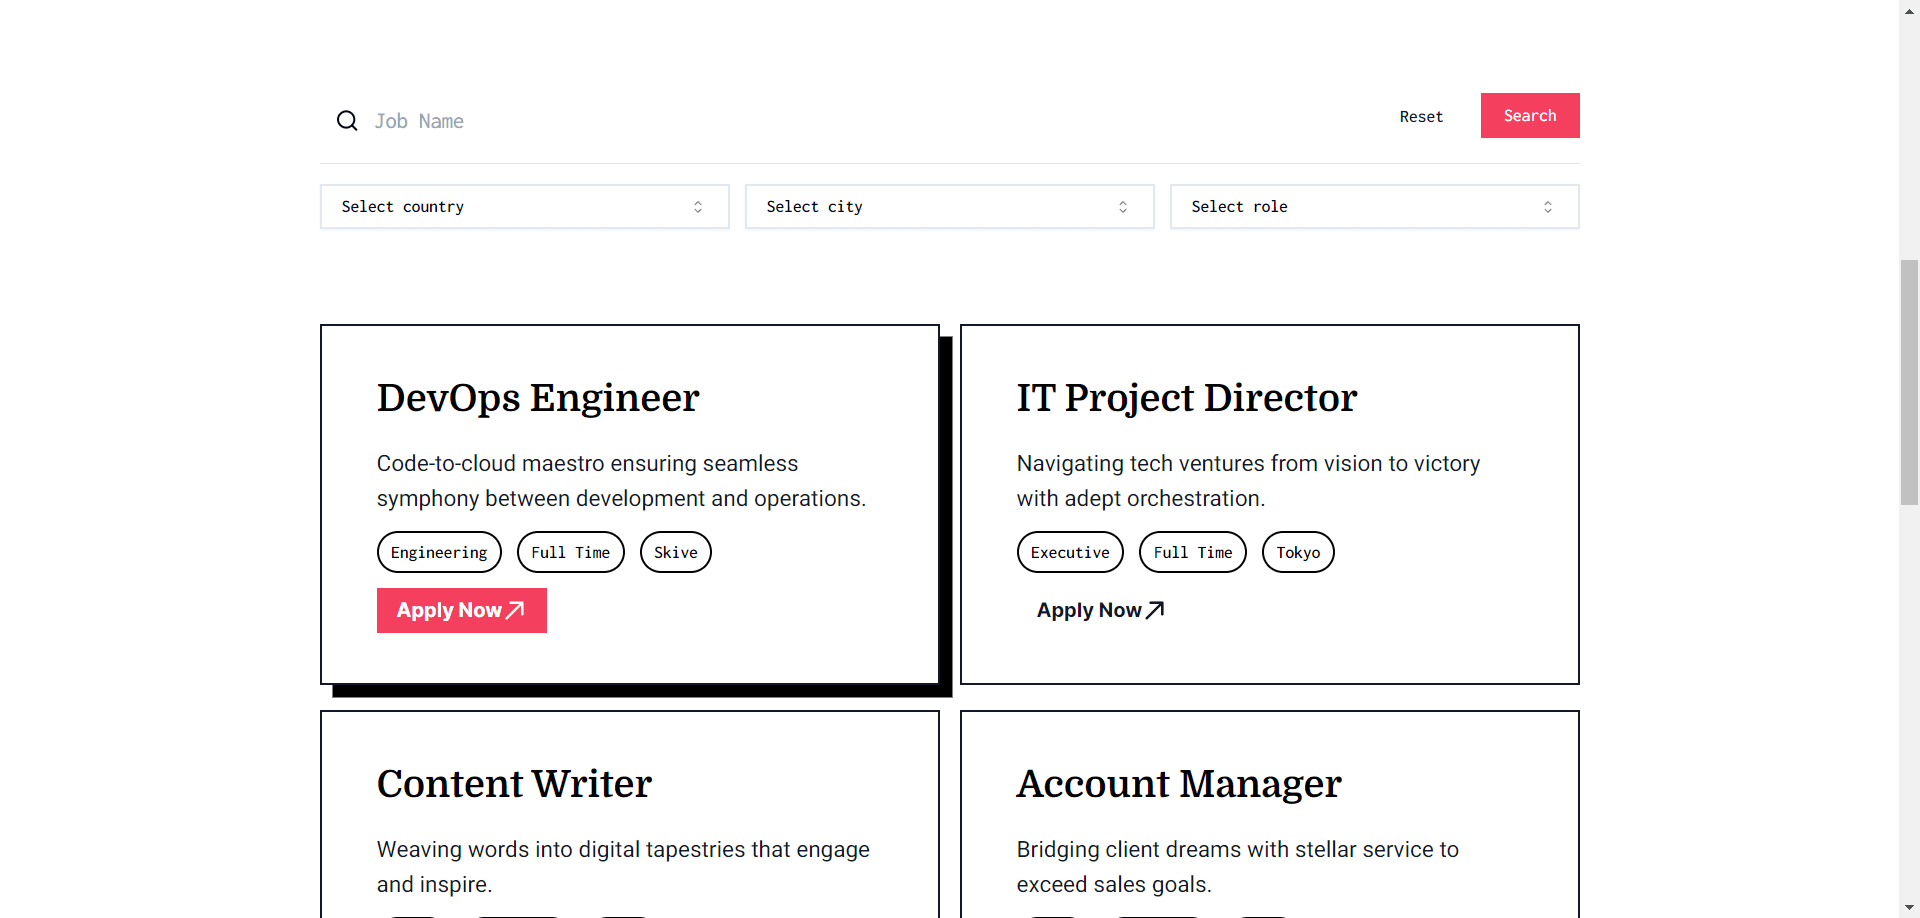Open the Select country dropdown
Viewport: 1920px width, 918px height.
click(524, 207)
